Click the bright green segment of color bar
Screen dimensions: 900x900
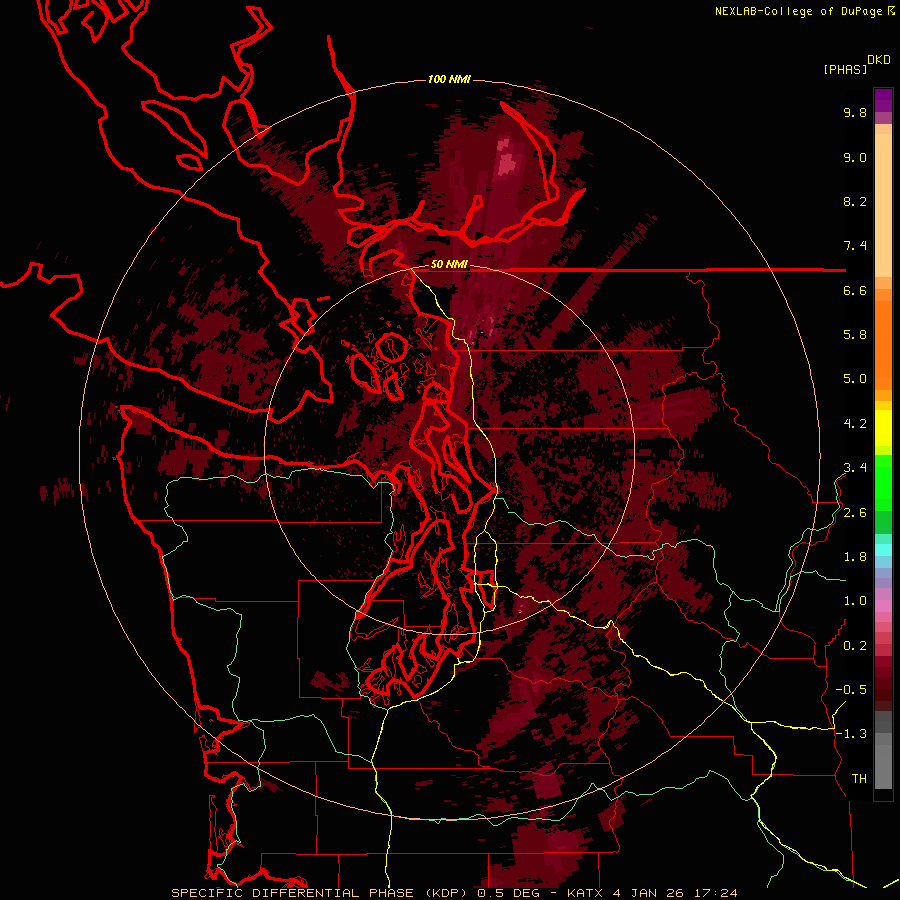[883, 482]
